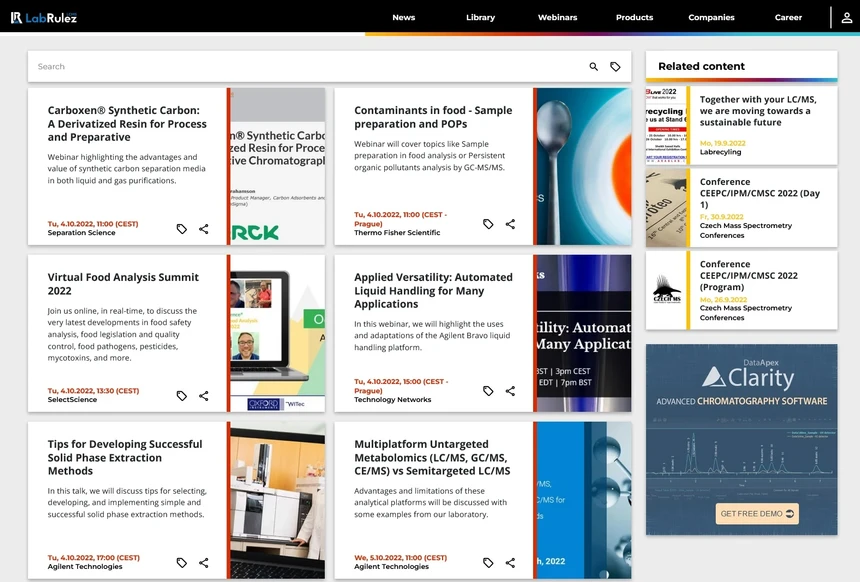
Task: Open Conference CEEPC/IPM/CMSC 2022 (Day 1)
Action: [x=760, y=193]
